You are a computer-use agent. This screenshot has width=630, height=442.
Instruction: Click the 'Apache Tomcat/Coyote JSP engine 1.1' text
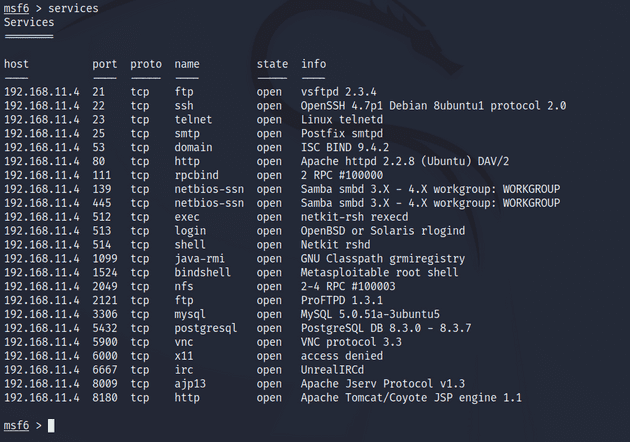point(411,398)
